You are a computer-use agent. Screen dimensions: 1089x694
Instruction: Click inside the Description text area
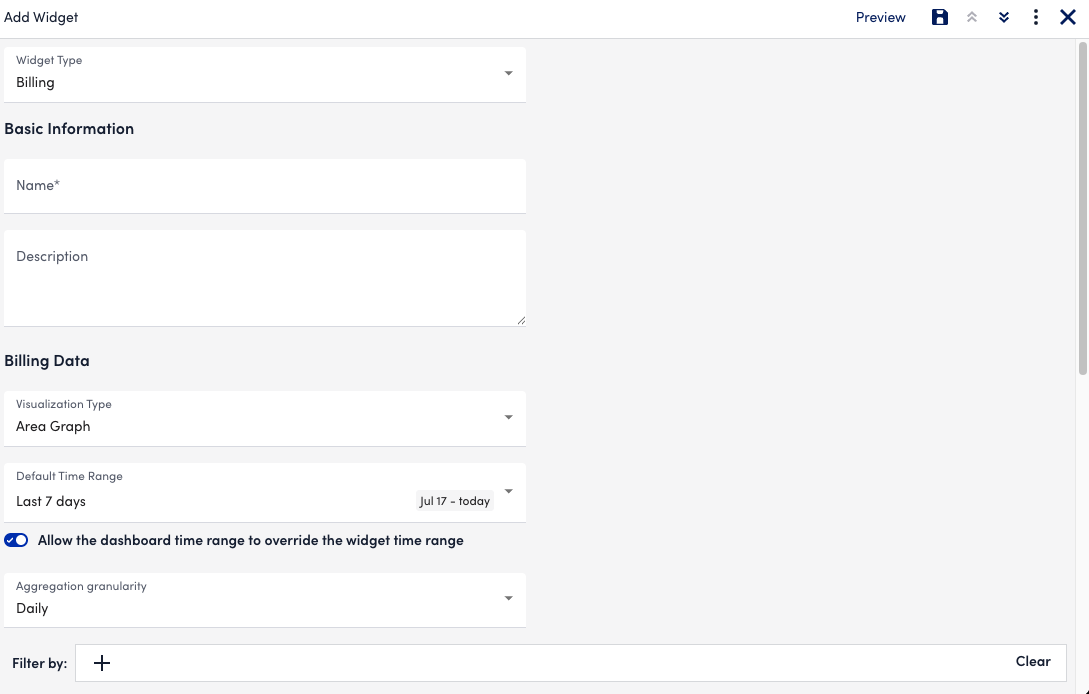pyautogui.click(x=265, y=277)
